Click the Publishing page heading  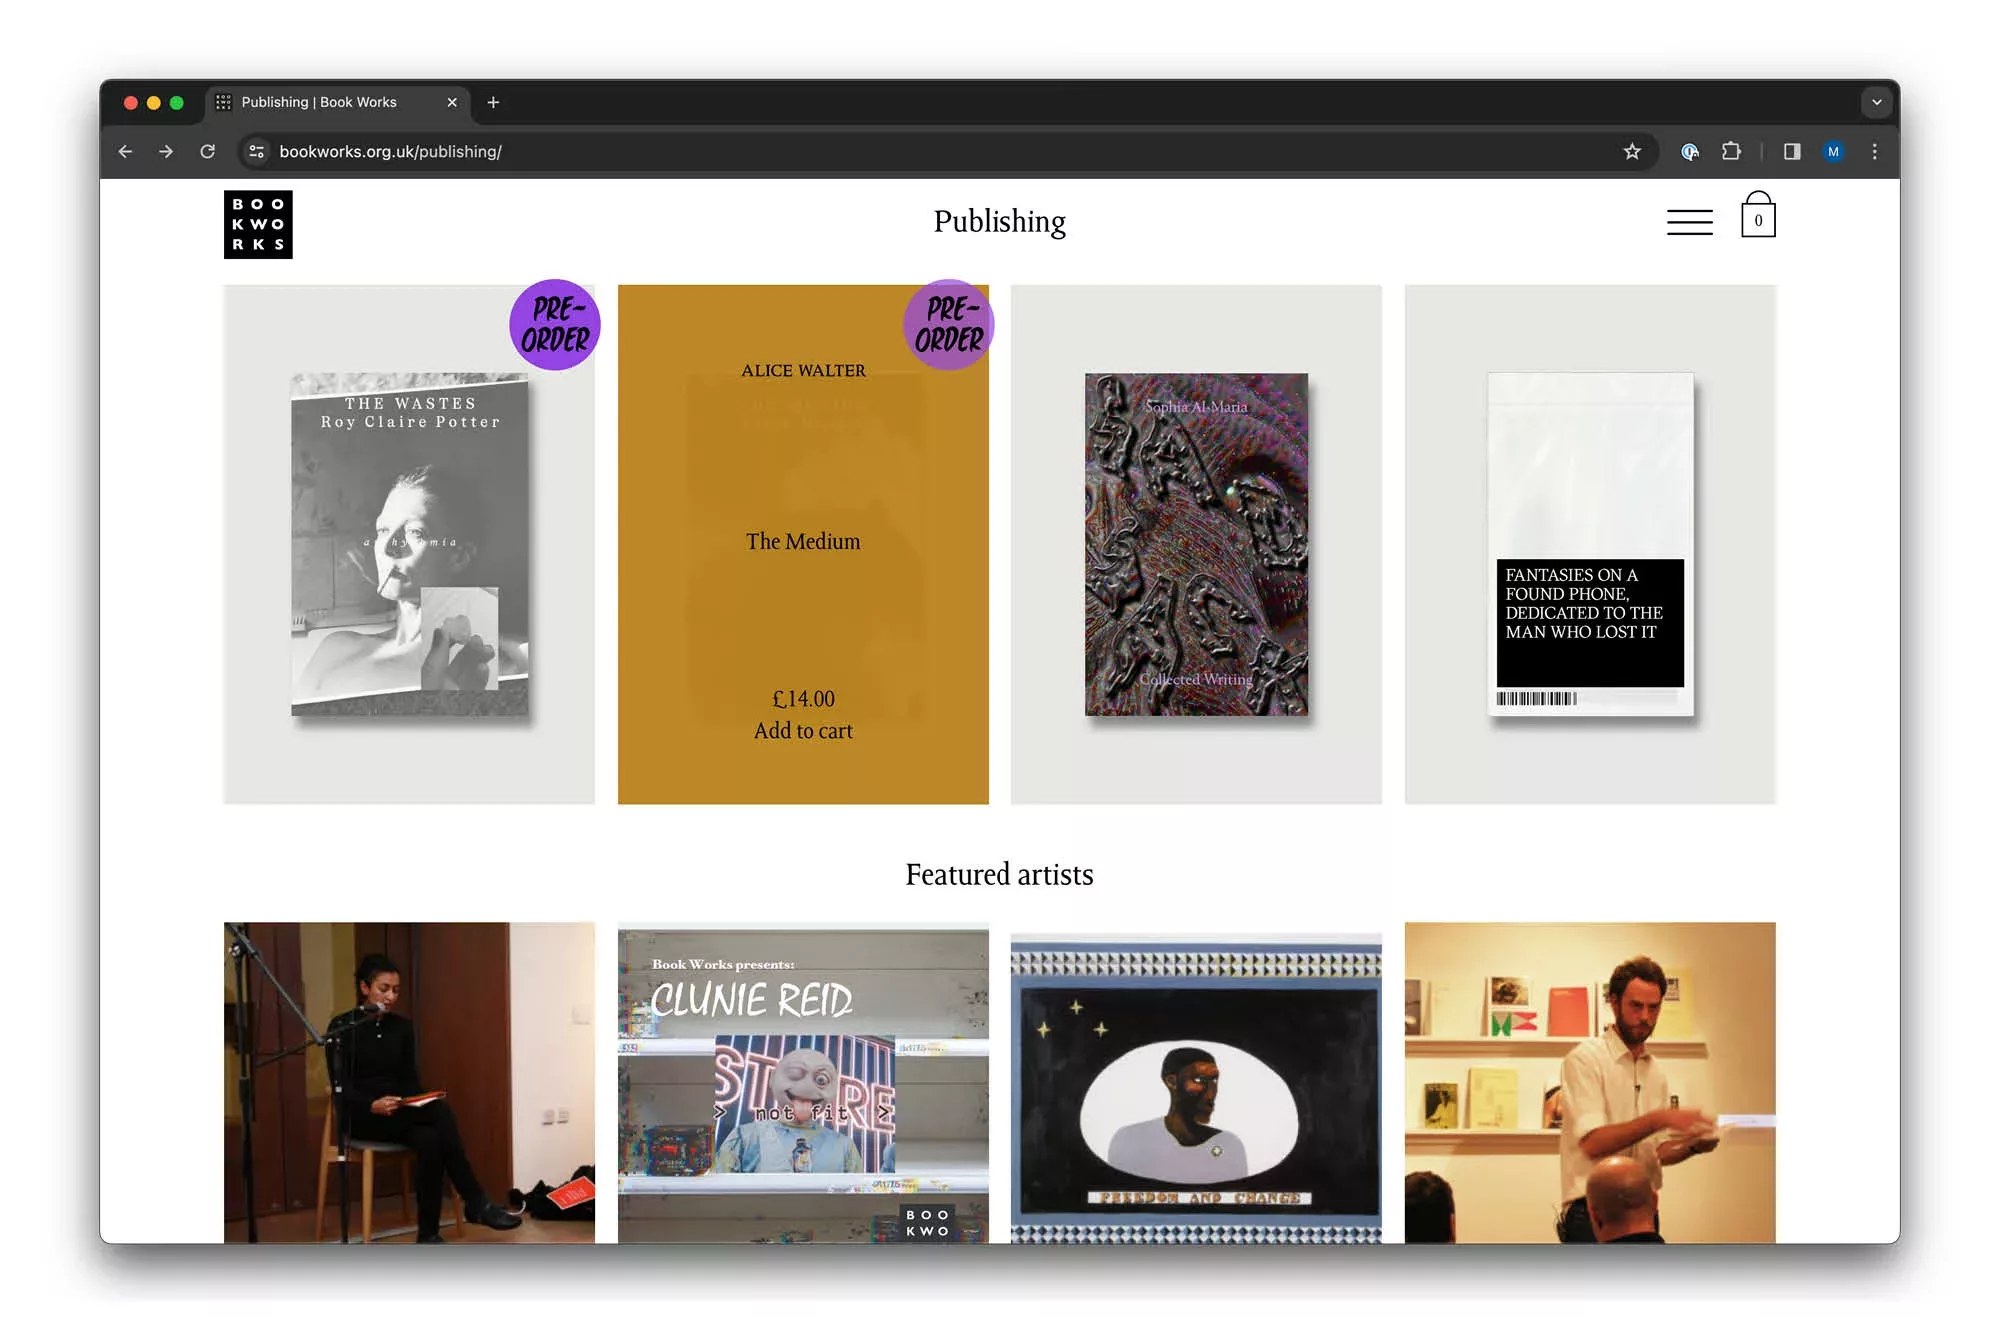pyautogui.click(x=999, y=222)
